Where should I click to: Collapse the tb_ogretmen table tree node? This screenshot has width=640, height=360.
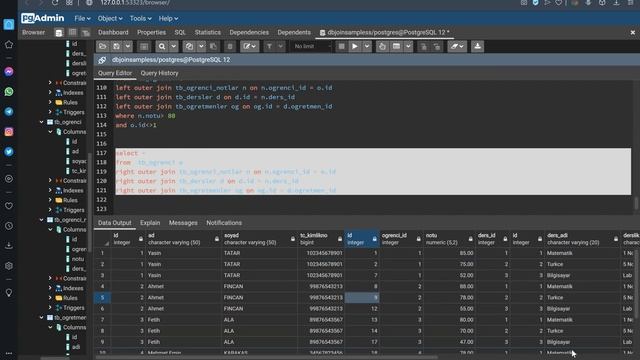point(42,317)
